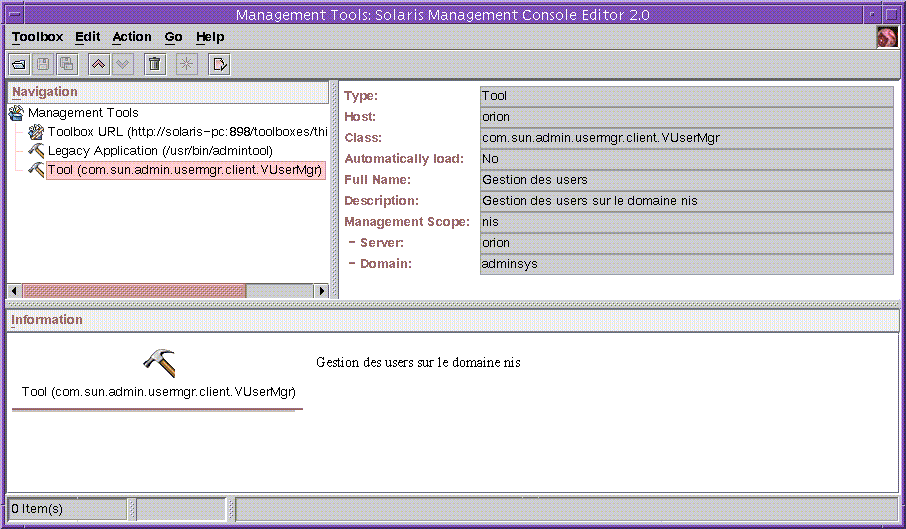Click the Management Scope label

pos(407,222)
